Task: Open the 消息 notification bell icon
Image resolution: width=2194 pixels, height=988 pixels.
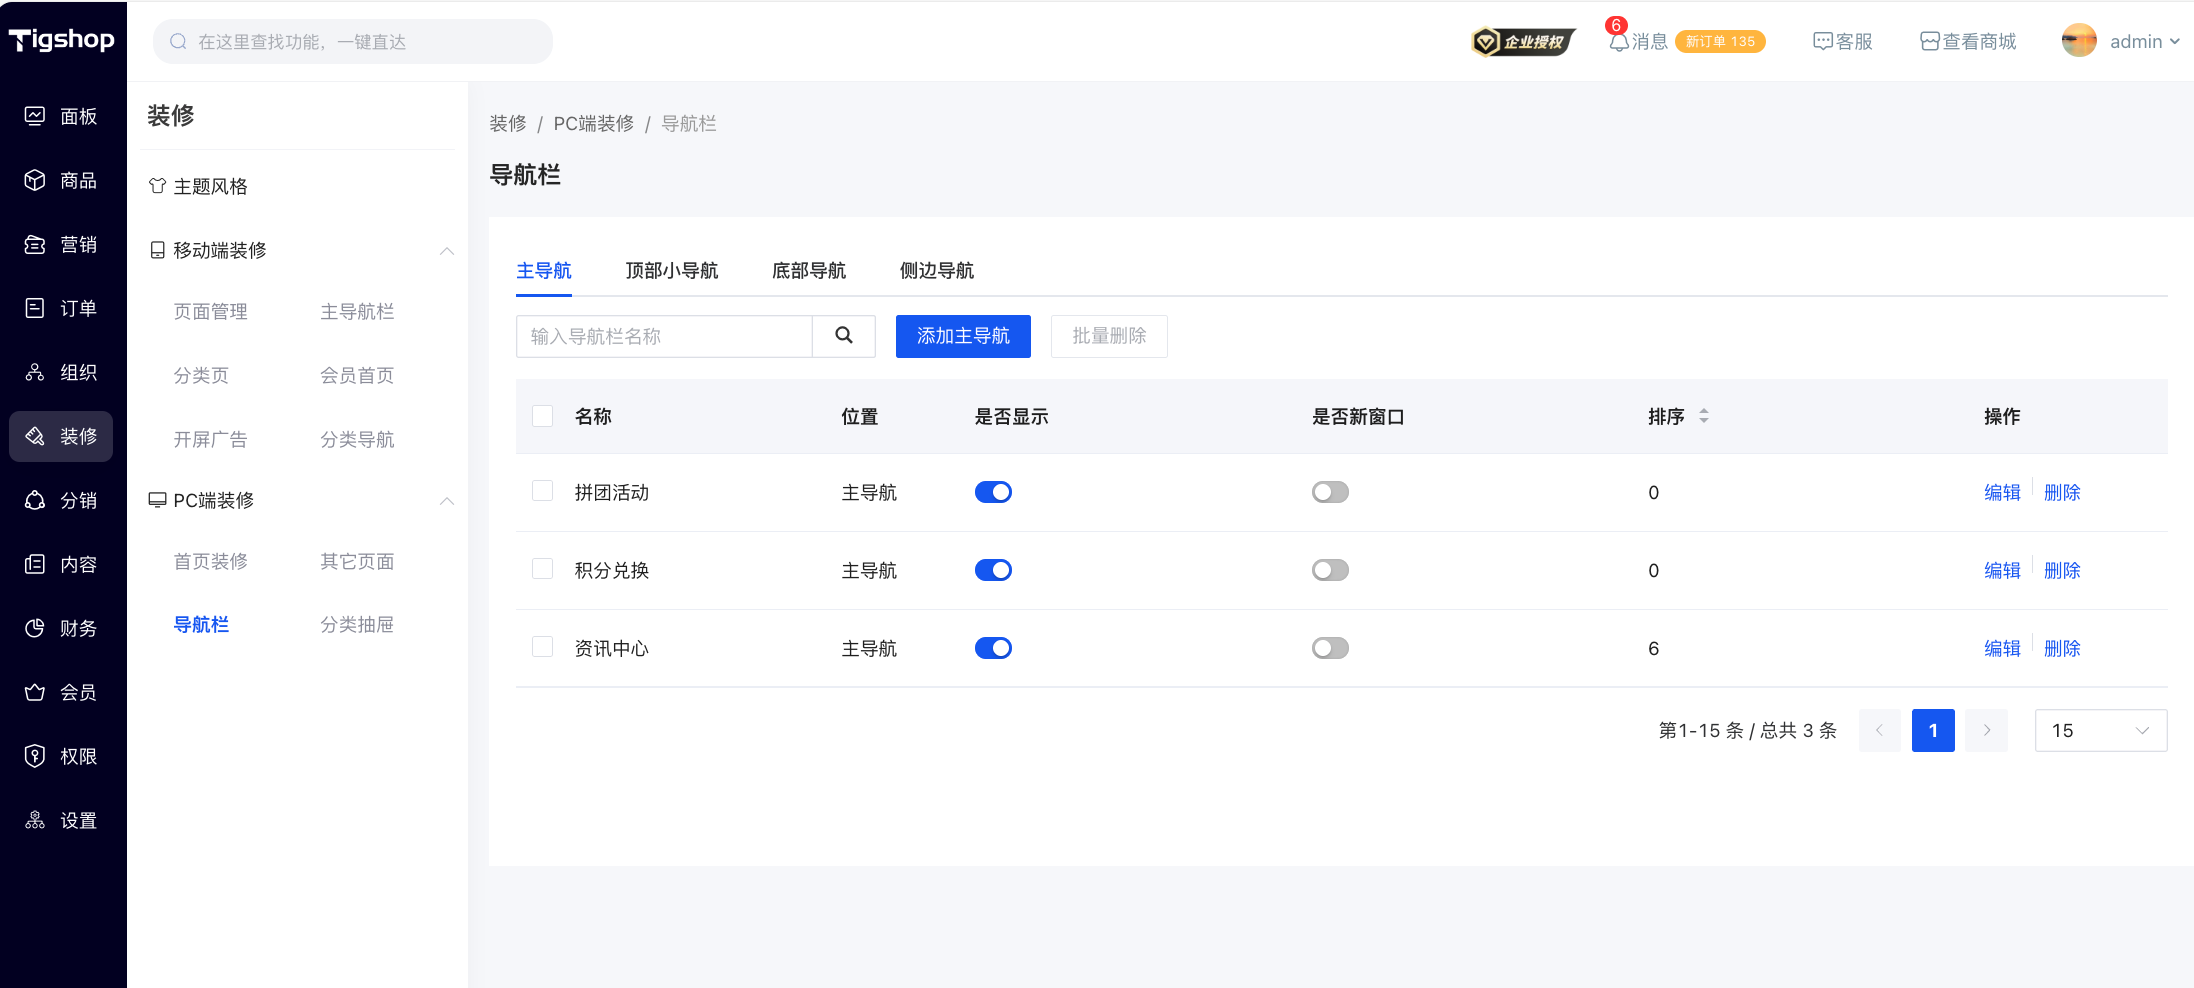Action: click(x=1618, y=42)
